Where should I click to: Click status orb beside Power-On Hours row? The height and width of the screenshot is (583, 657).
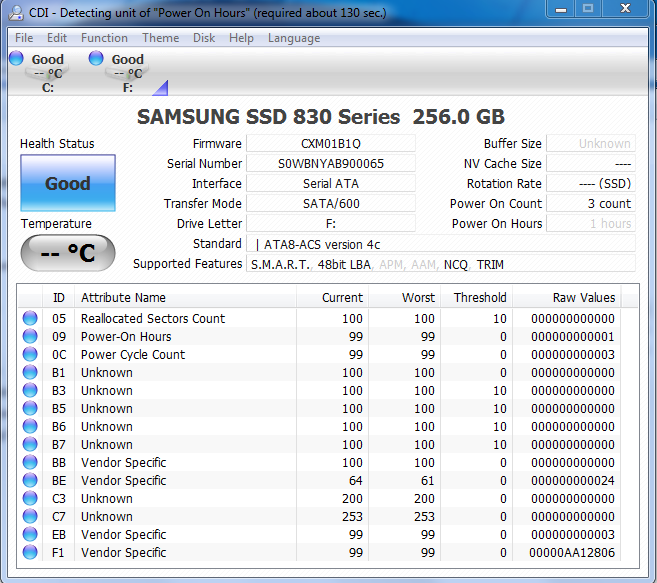[30, 337]
